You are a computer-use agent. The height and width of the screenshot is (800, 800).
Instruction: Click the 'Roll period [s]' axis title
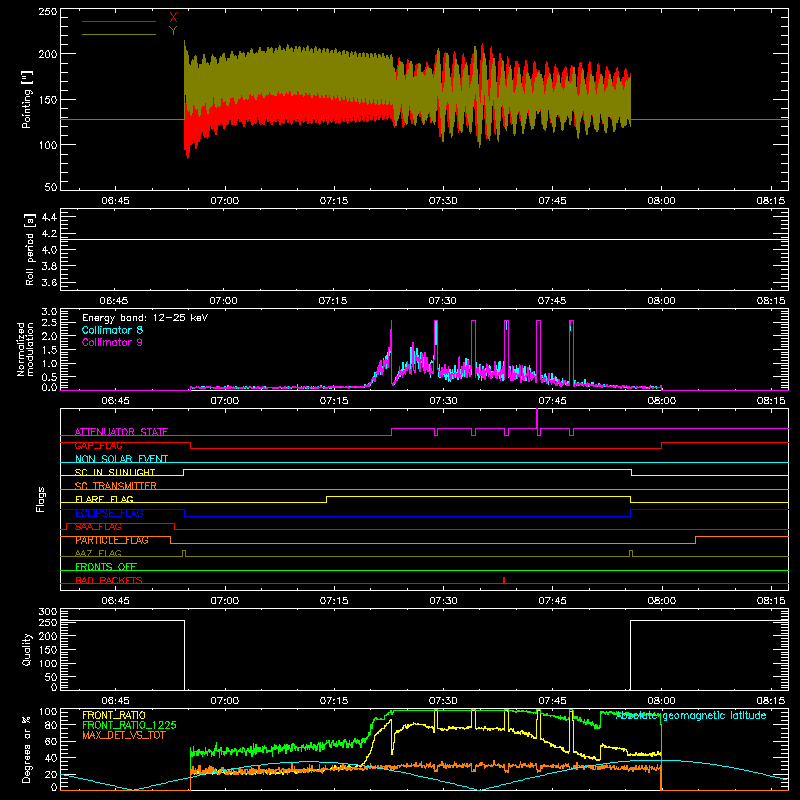click(30, 250)
